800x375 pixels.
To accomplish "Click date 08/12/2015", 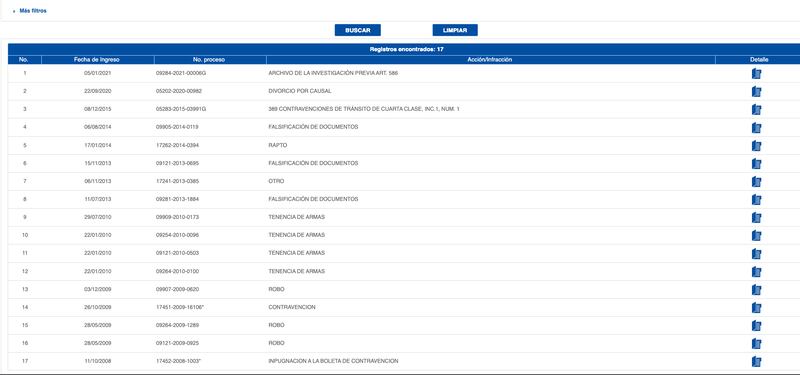I will point(97,109).
